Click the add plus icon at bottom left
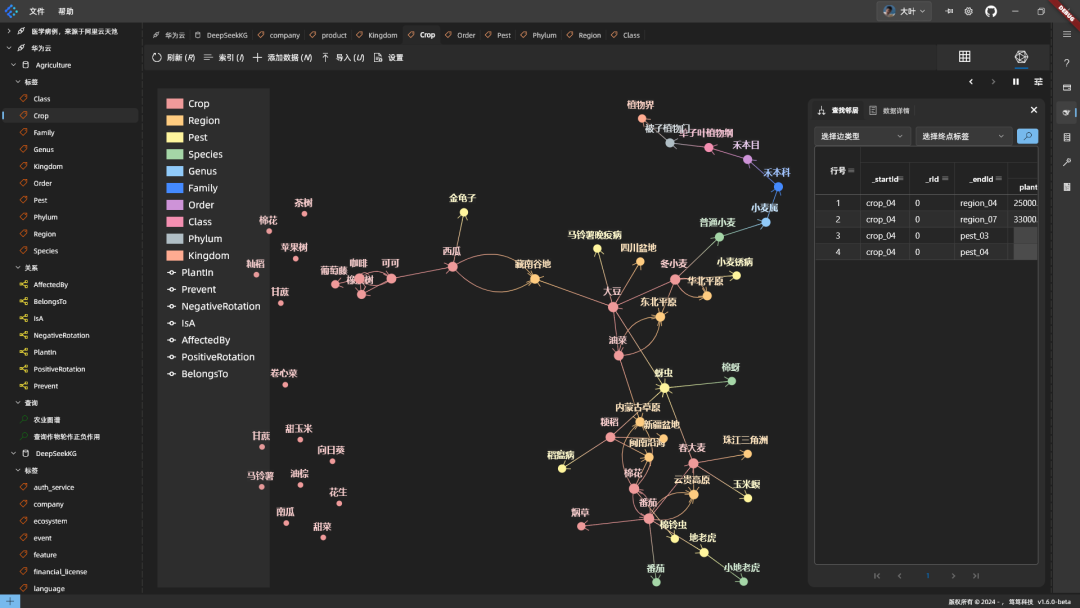 [10, 601]
